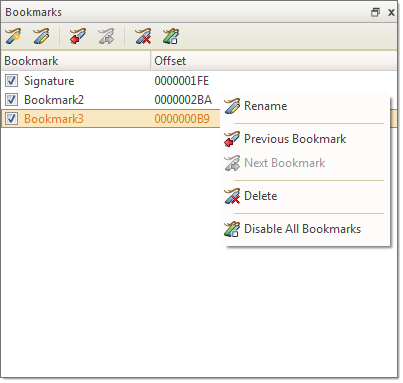Click the Delete Bookmark toolbar icon
Screen dimensions: 403x383
[143, 36]
